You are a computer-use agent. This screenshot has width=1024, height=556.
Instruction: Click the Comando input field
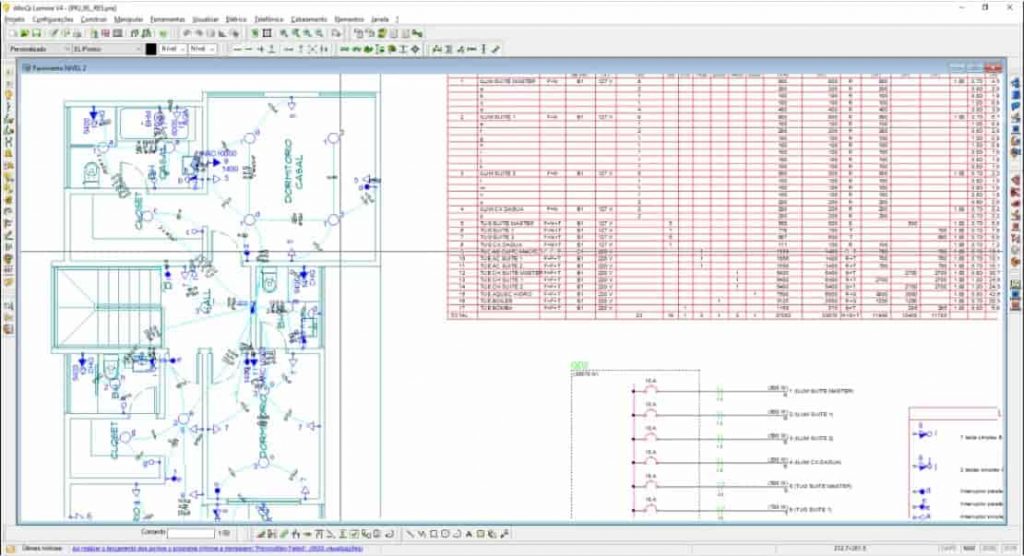coord(191,534)
